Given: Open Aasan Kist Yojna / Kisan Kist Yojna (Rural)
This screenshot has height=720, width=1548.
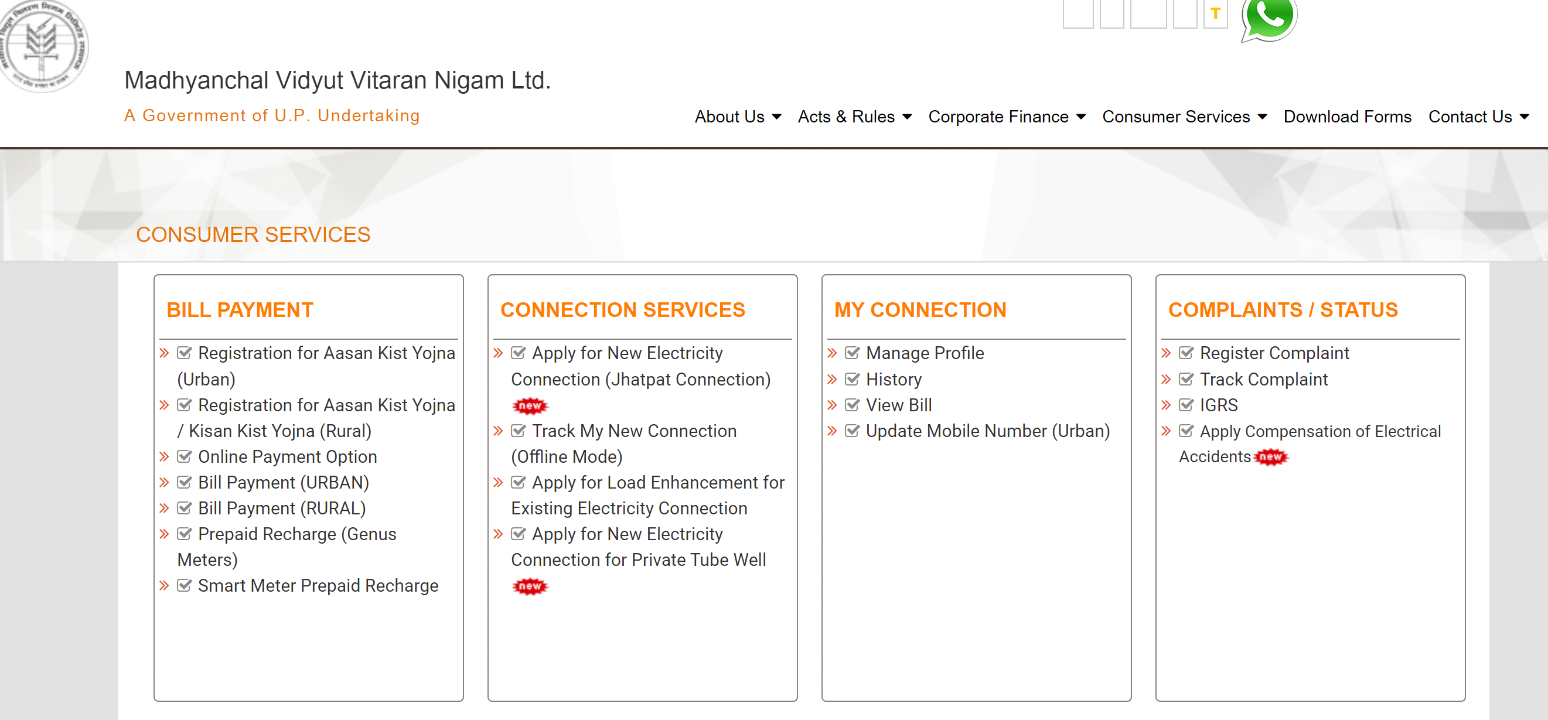Looking at the screenshot, I should (x=316, y=418).
